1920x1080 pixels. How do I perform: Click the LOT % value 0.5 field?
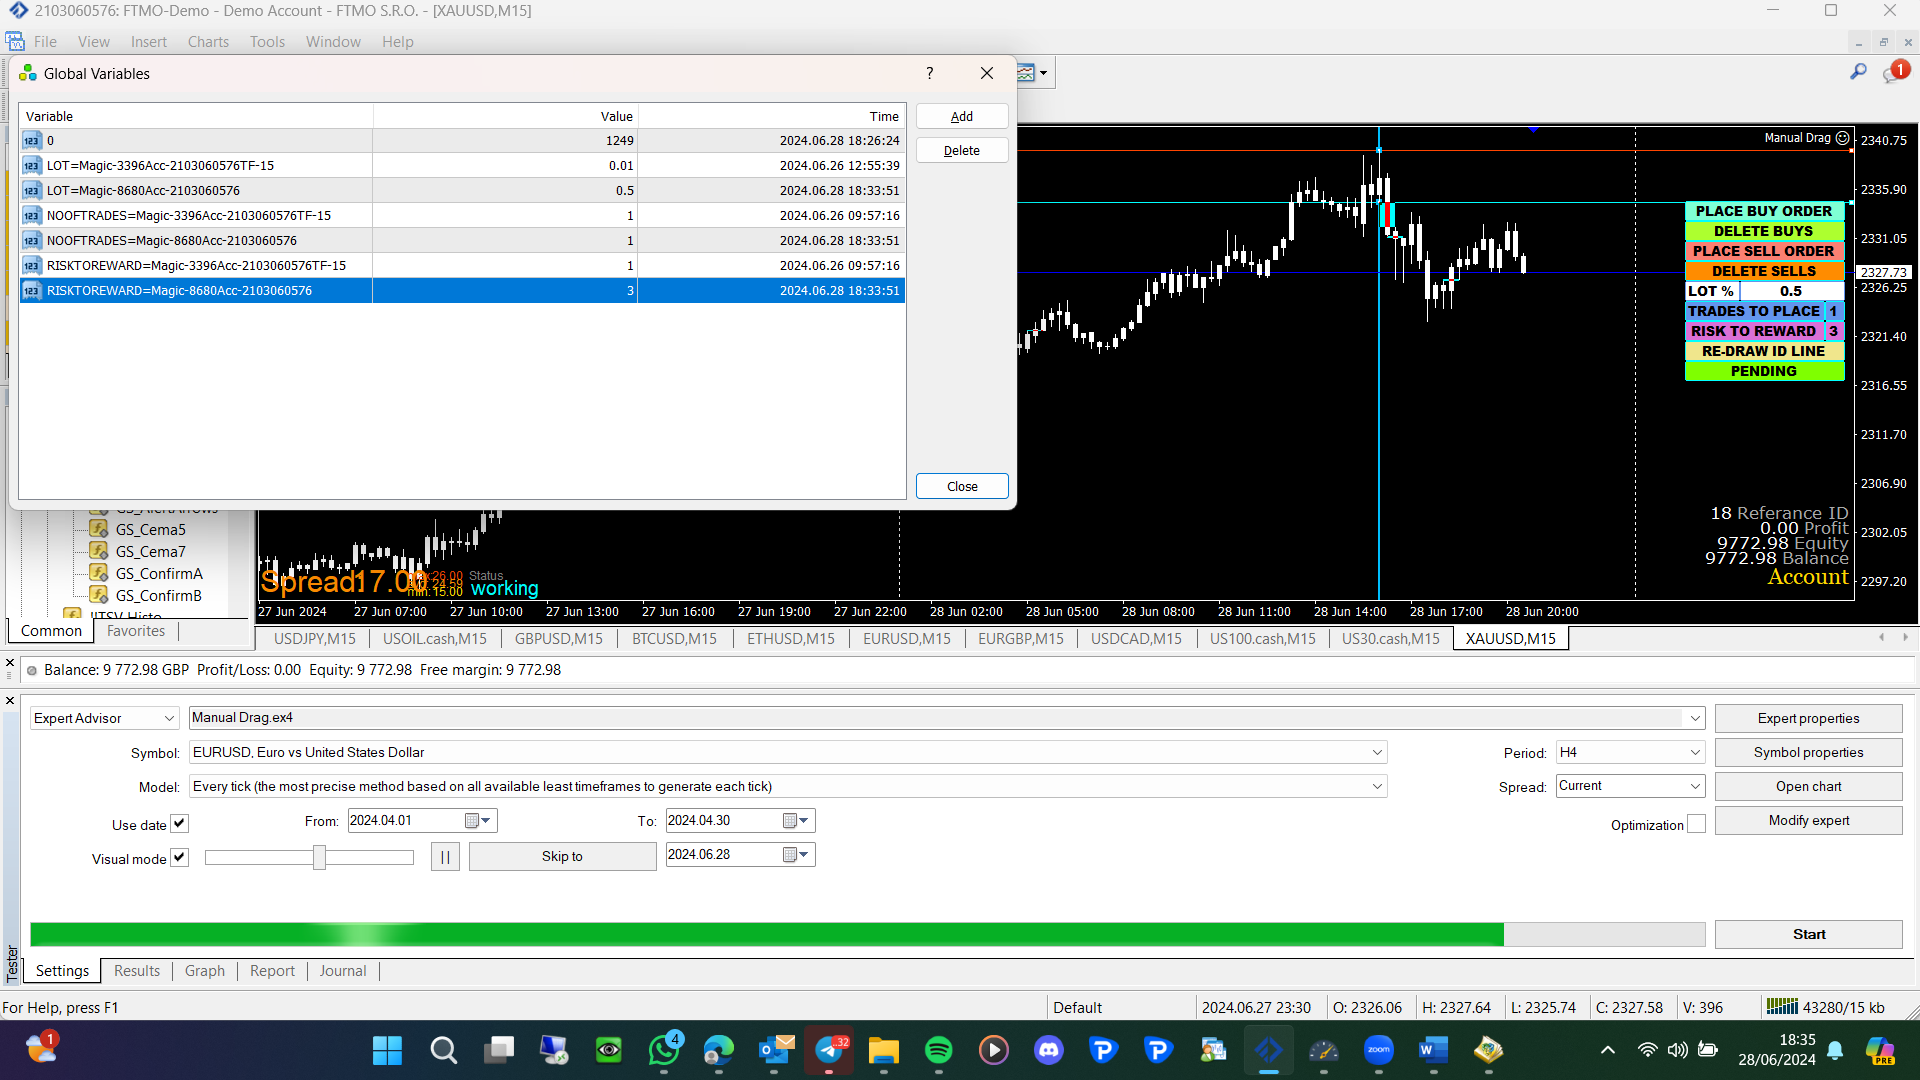(x=1791, y=291)
